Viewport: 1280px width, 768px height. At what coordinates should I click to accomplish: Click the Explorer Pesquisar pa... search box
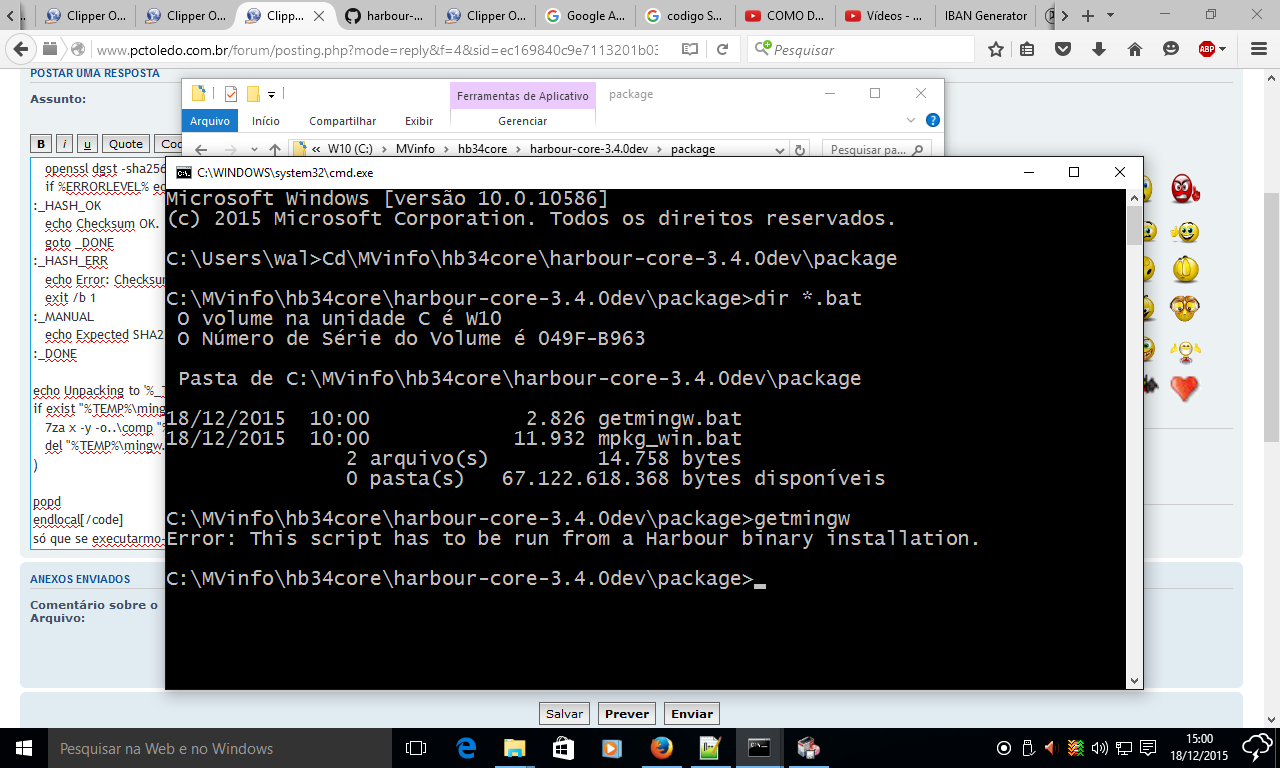pos(877,150)
